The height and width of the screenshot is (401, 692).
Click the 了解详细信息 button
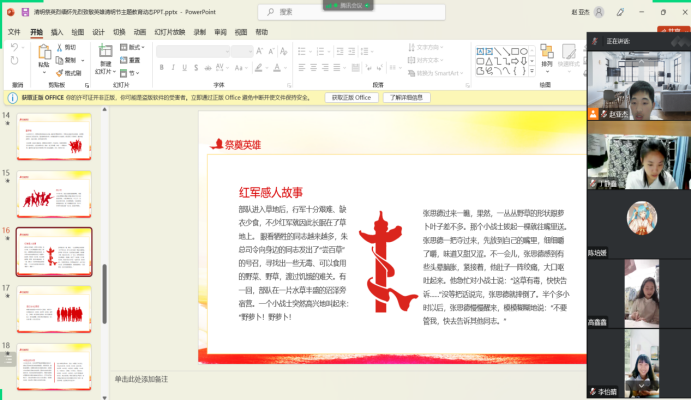pos(408,98)
